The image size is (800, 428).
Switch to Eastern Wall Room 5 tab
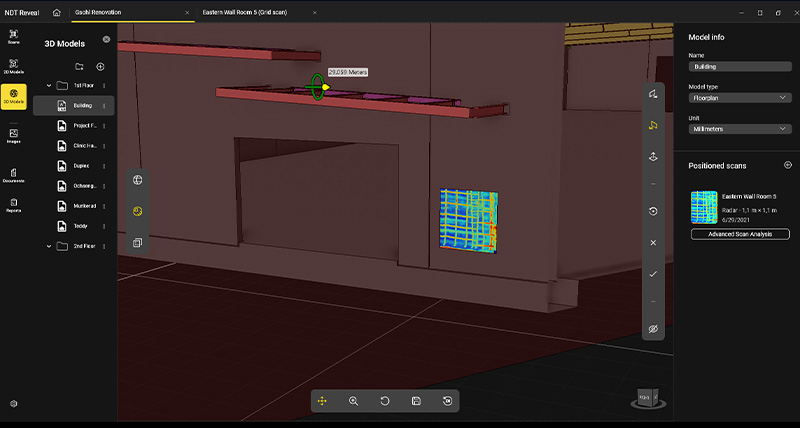coord(243,12)
